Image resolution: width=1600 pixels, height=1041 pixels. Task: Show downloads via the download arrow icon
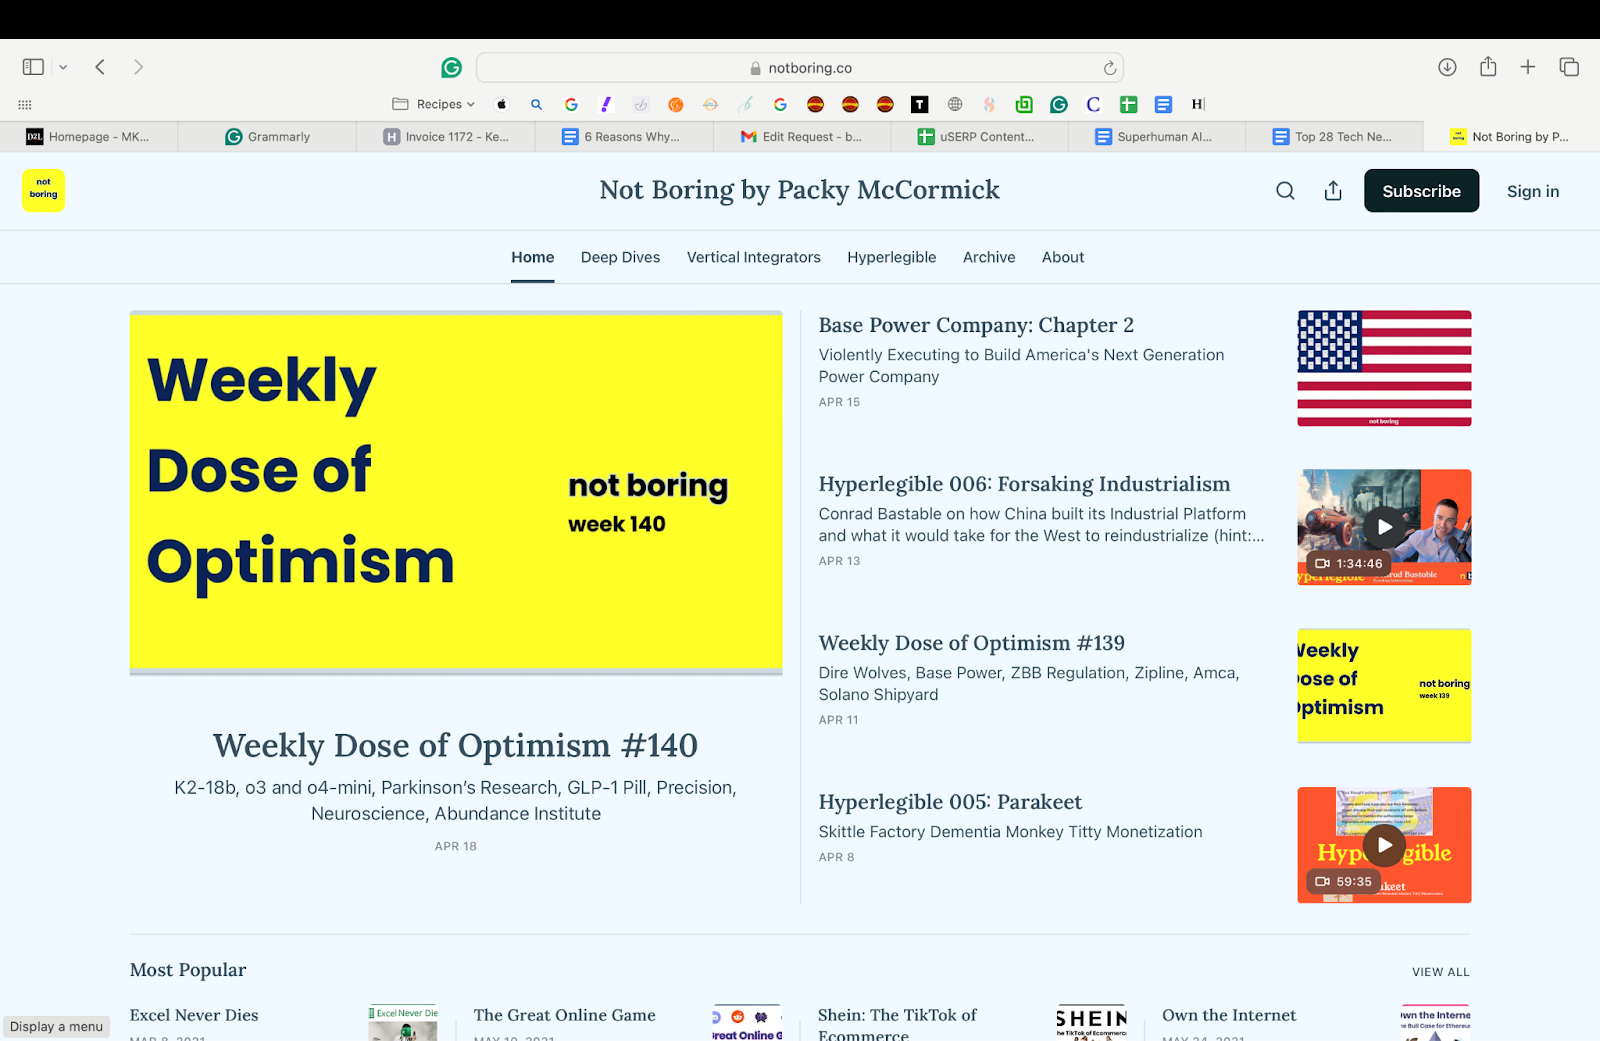[1447, 67]
